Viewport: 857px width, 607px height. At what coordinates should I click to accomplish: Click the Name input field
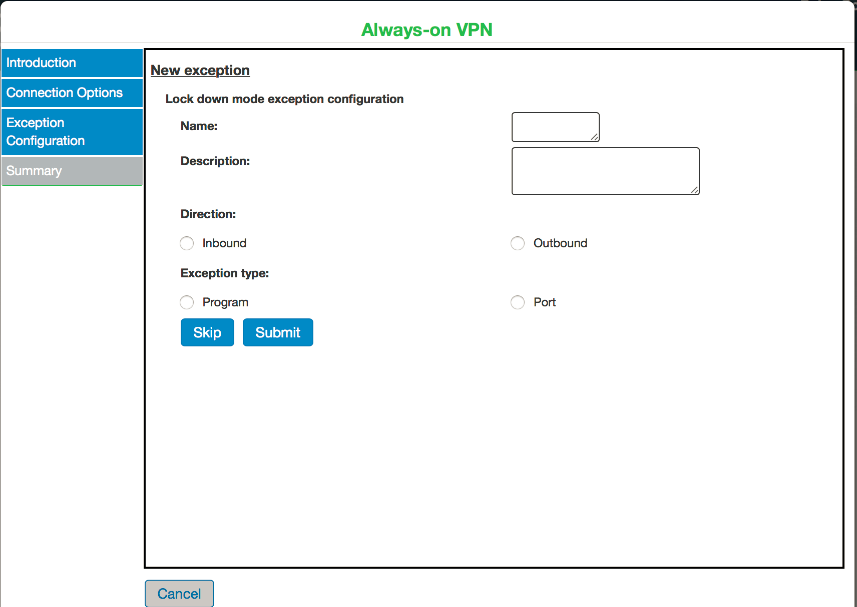coord(554,127)
